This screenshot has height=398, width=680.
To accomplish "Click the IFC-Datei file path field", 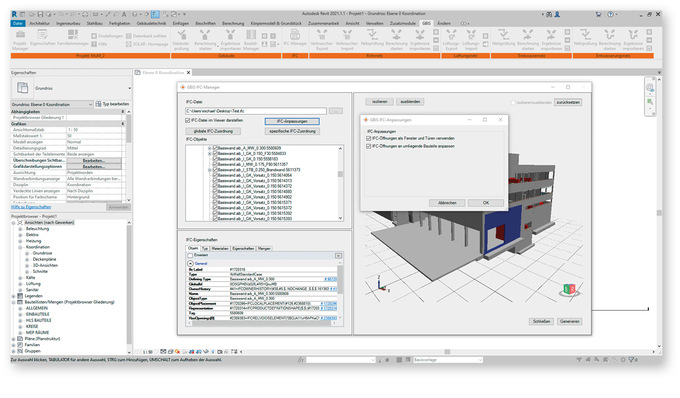I will [256, 111].
